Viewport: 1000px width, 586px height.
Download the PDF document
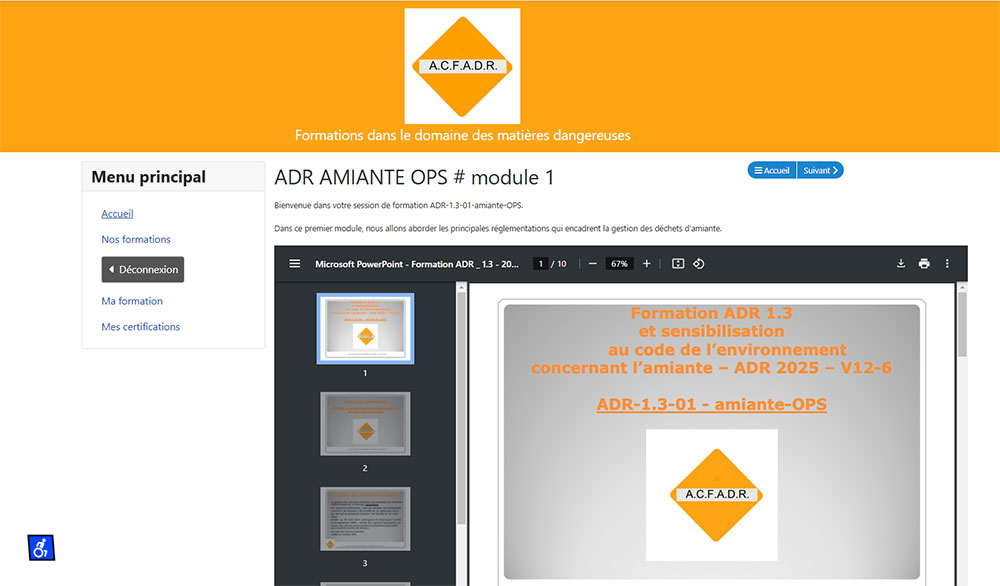click(x=901, y=263)
